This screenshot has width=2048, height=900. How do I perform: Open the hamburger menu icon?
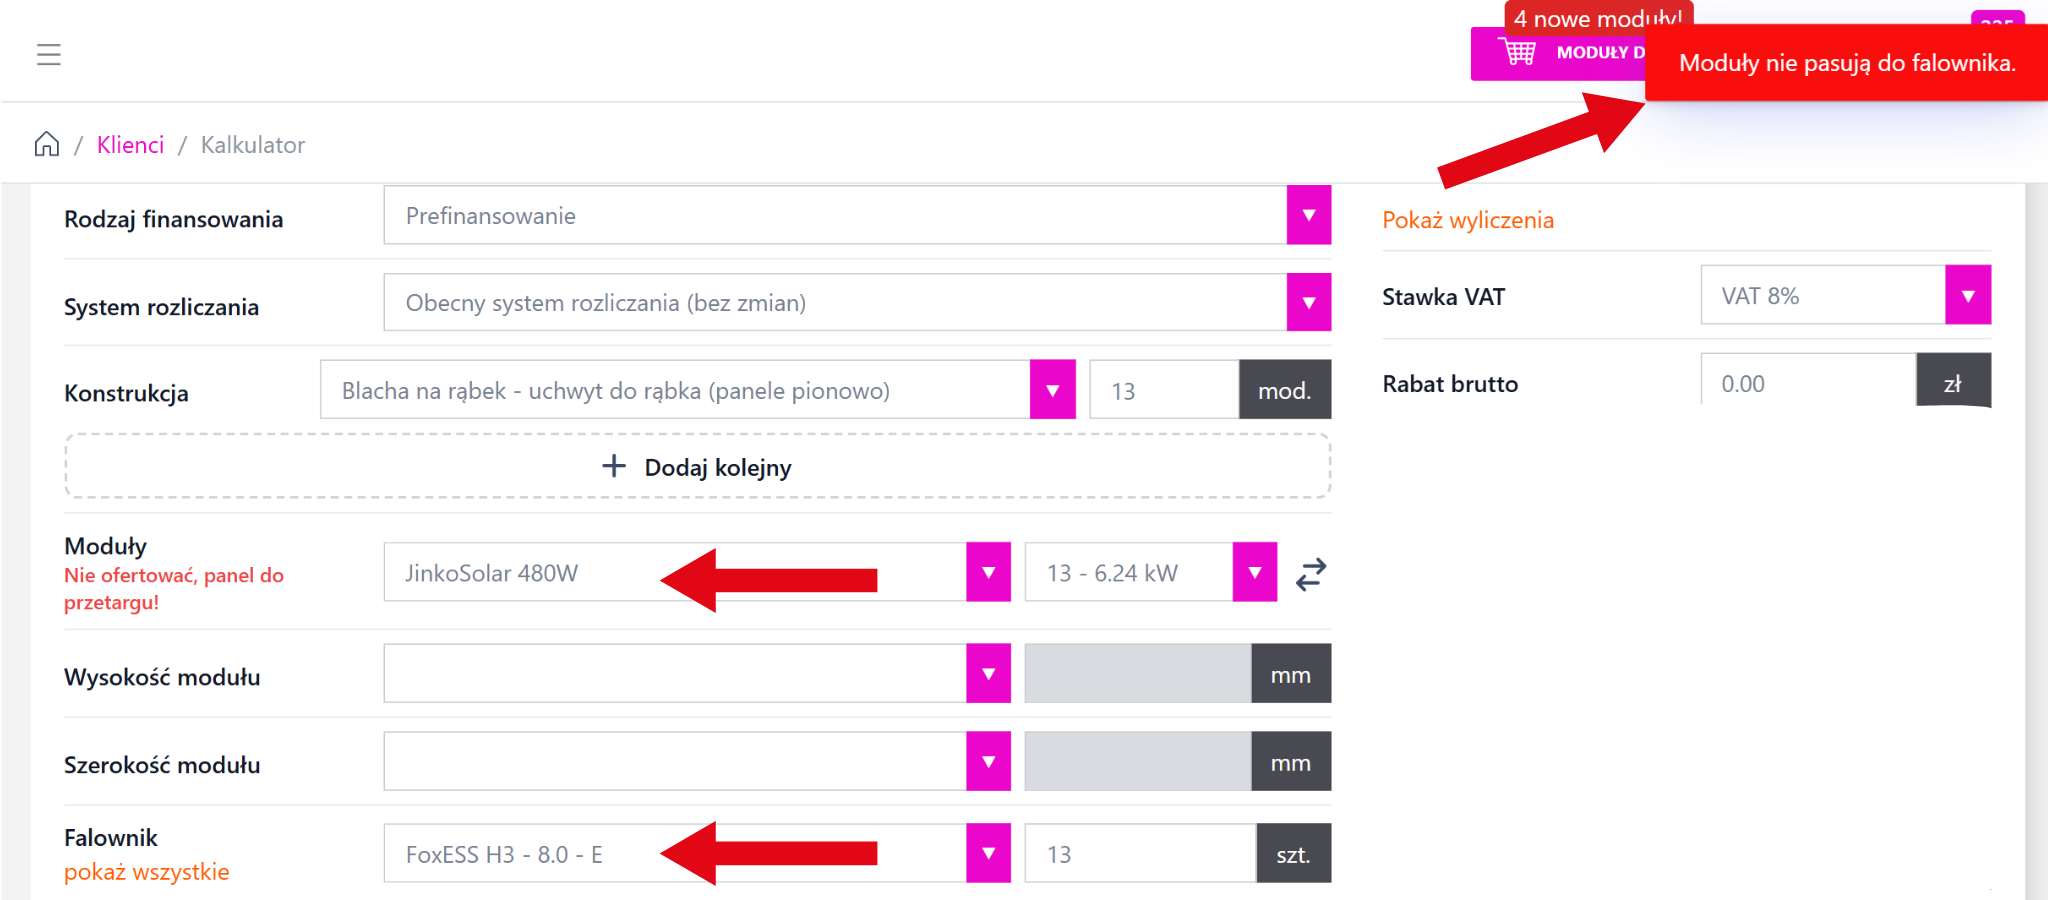[x=49, y=55]
